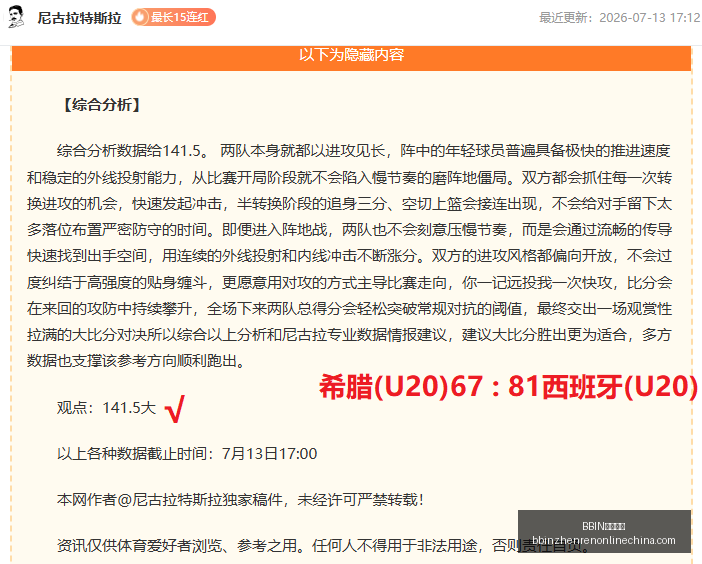Viewport: 702px width, 564px height.
Task: Select the 观点：141.5大 line
Action: 107,408
